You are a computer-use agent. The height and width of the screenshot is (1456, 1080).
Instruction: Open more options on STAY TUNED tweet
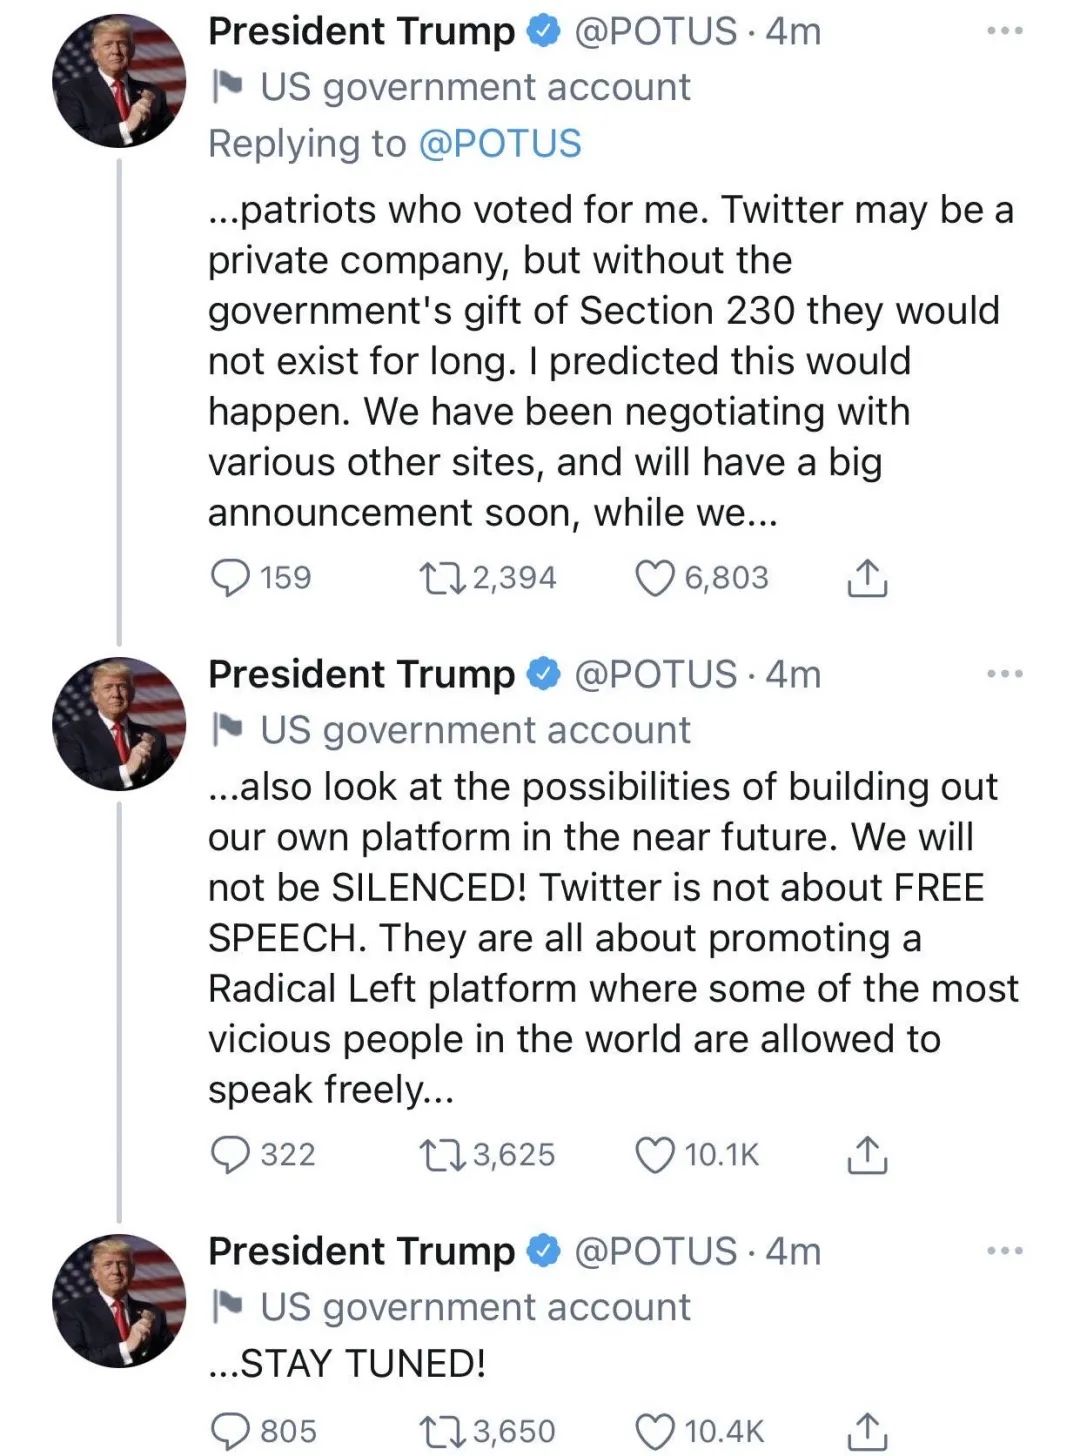pyautogui.click(x=1004, y=1251)
